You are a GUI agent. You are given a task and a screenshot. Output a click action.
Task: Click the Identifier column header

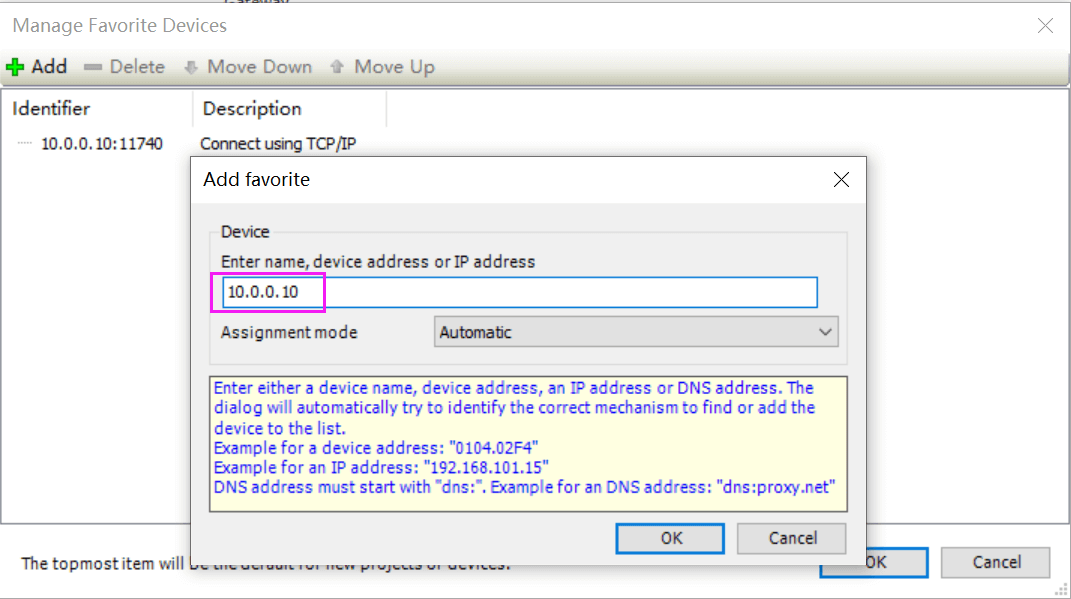pyautogui.click(x=52, y=109)
